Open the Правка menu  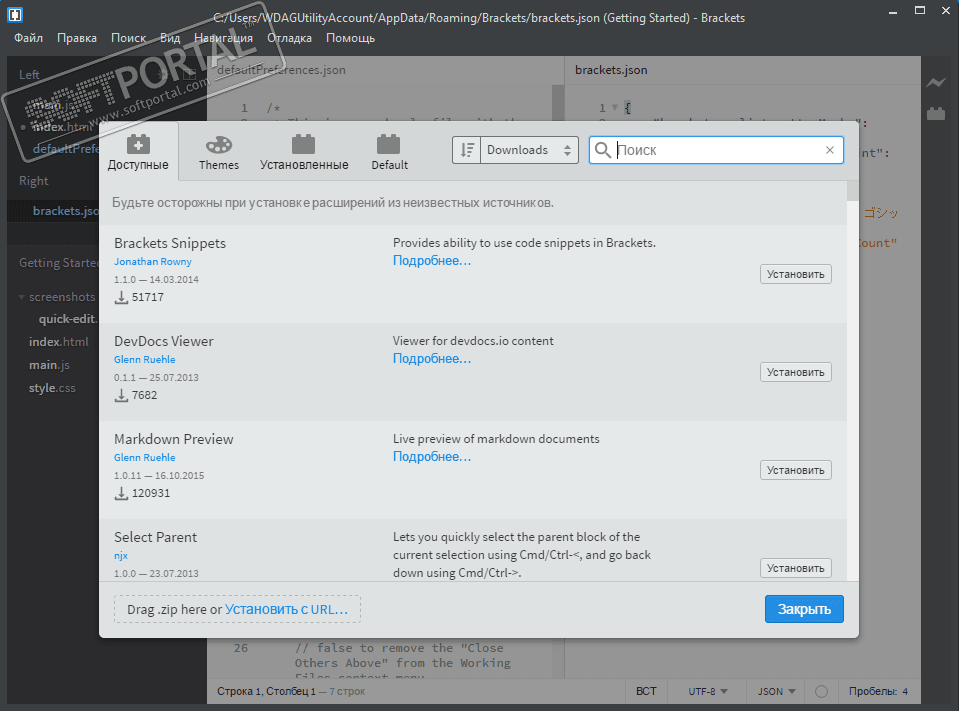[76, 38]
